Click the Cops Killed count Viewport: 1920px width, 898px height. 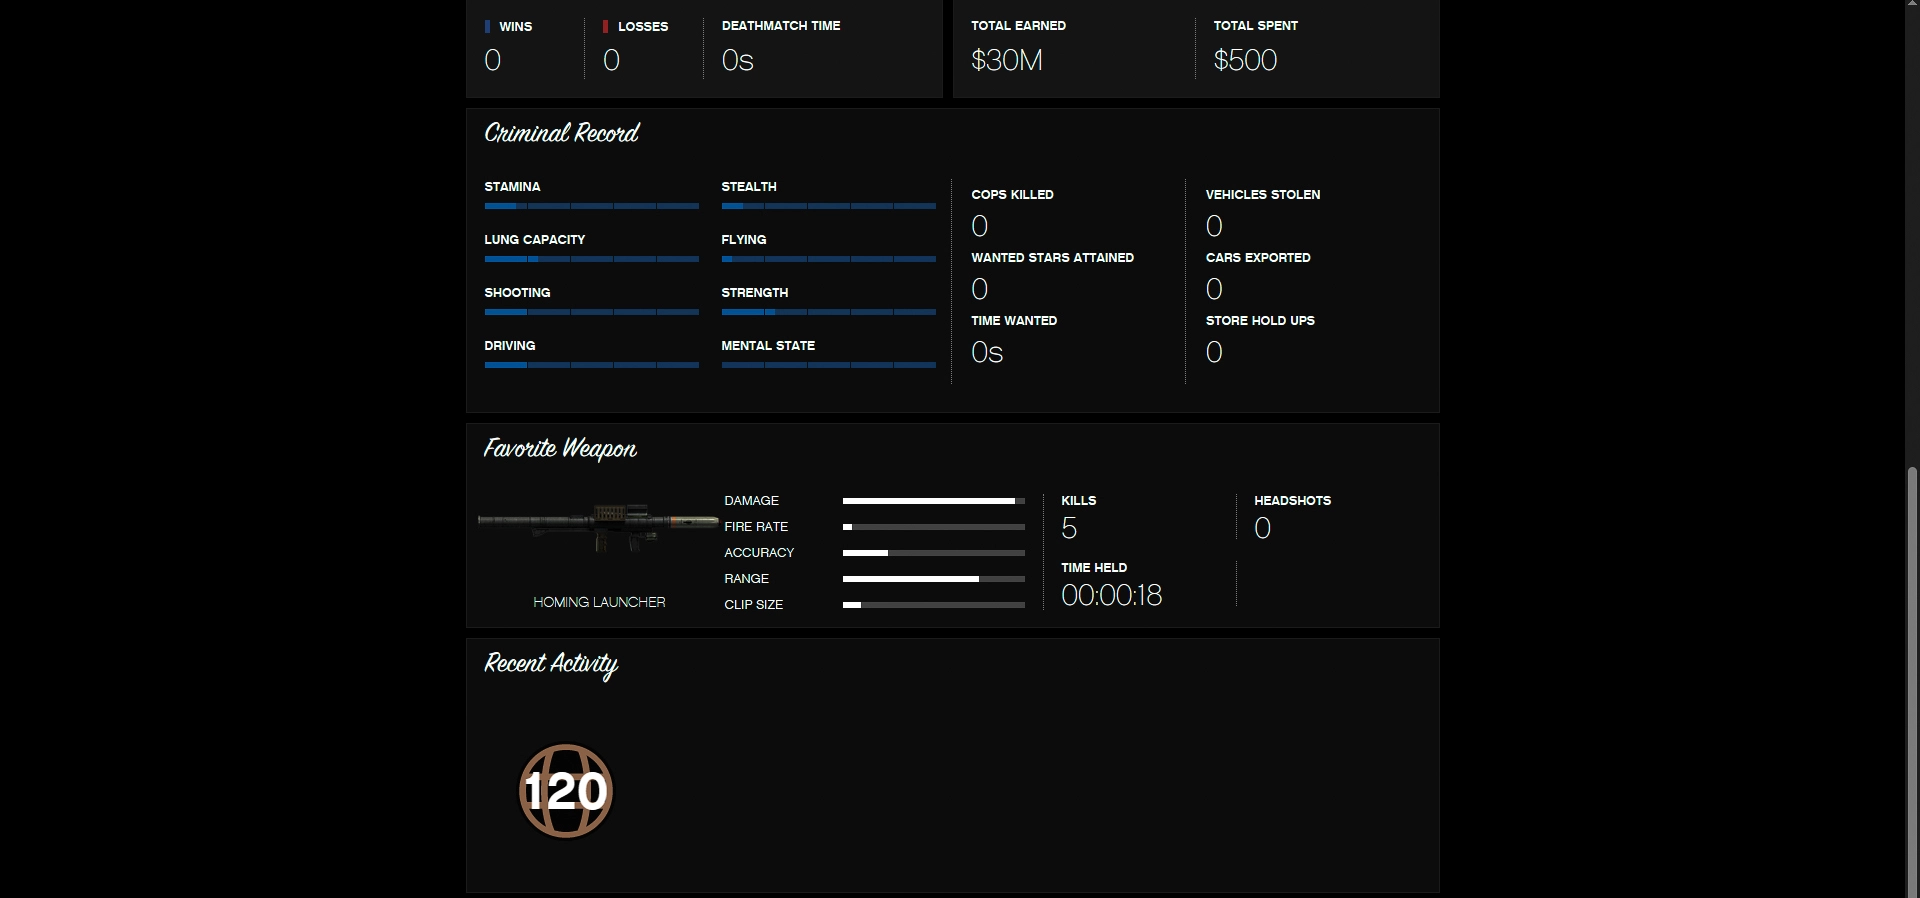pos(980,227)
